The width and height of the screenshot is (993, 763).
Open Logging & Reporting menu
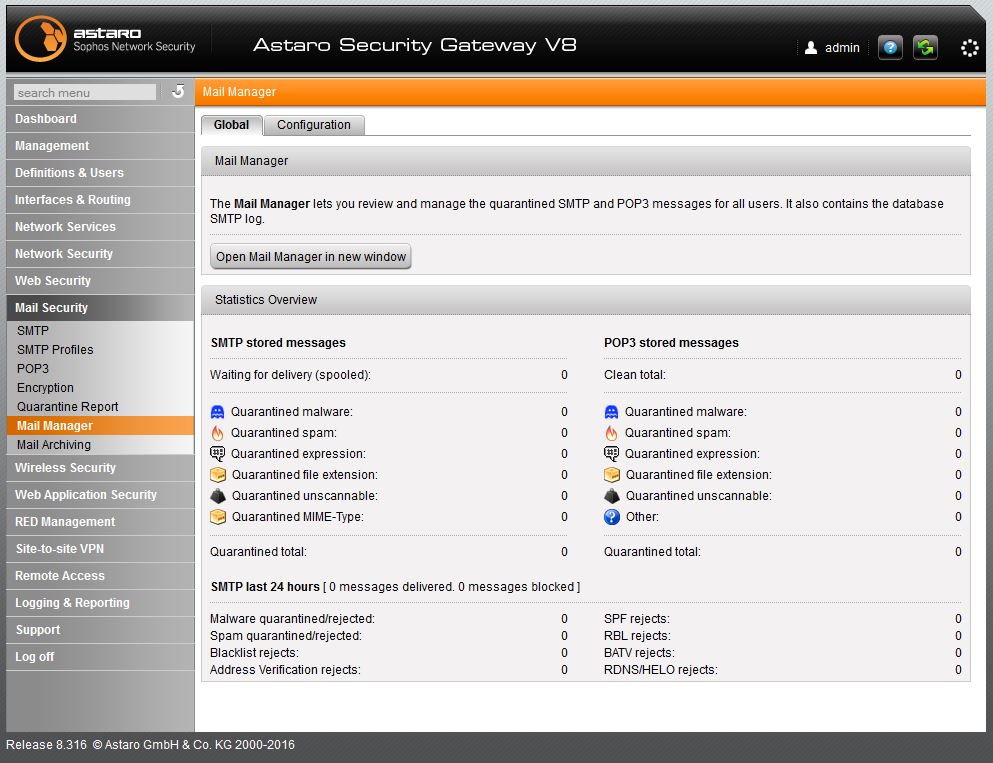(x=100, y=603)
